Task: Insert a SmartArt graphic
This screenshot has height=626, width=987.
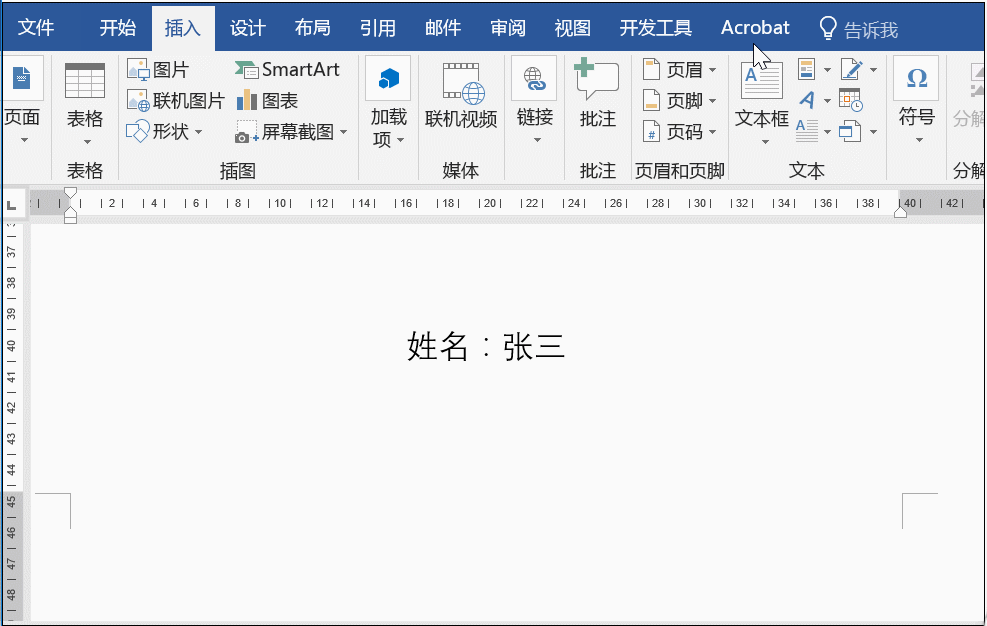Action: coord(288,69)
